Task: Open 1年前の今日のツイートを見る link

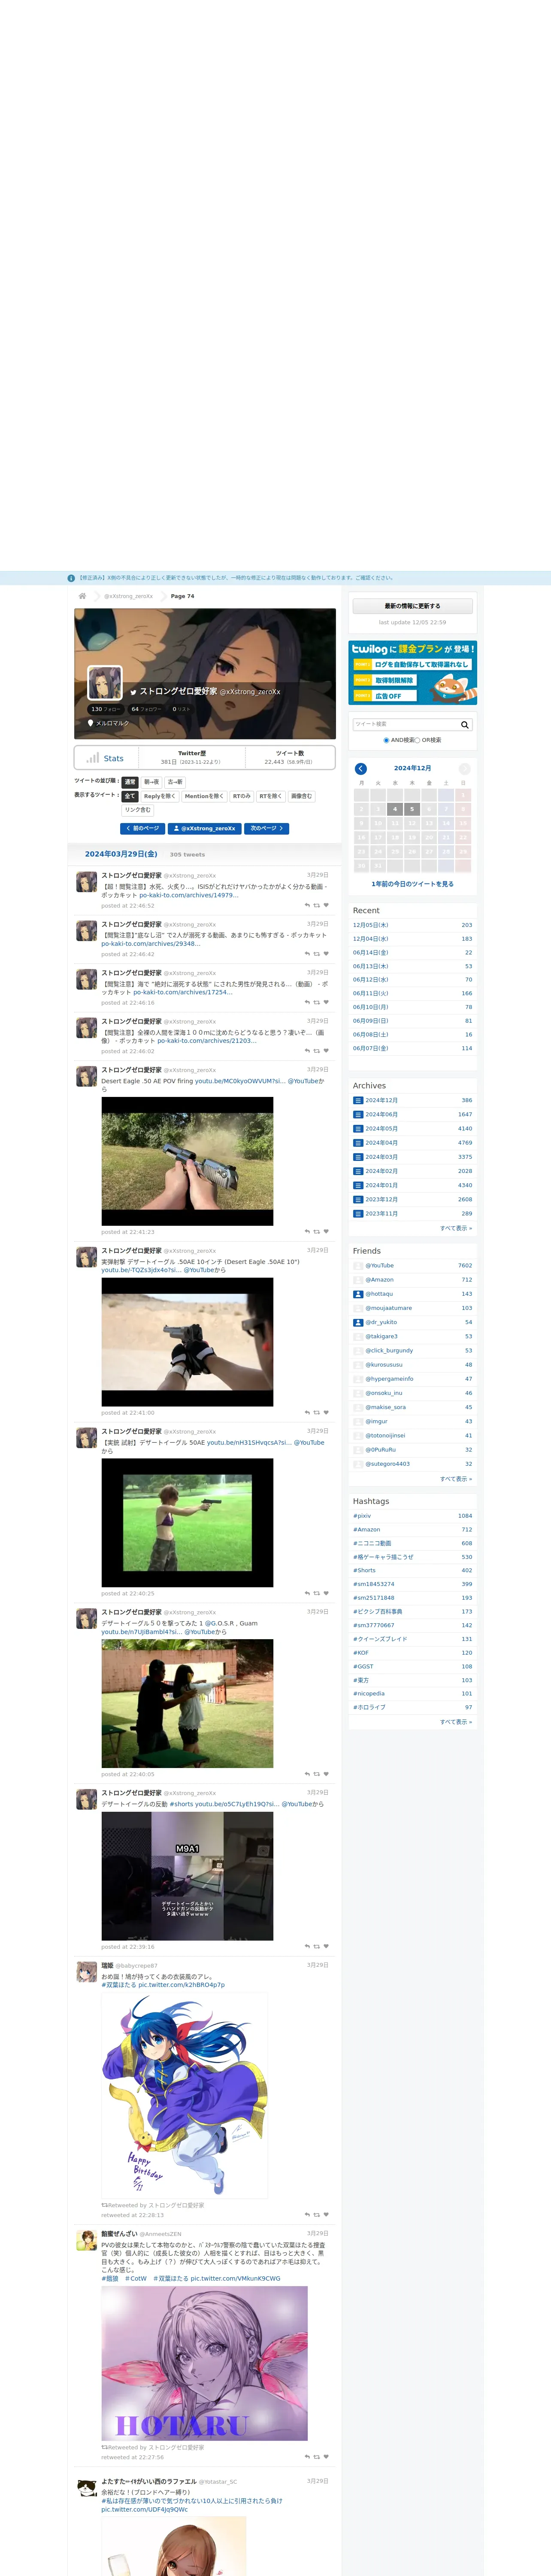Action: coord(412,884)
